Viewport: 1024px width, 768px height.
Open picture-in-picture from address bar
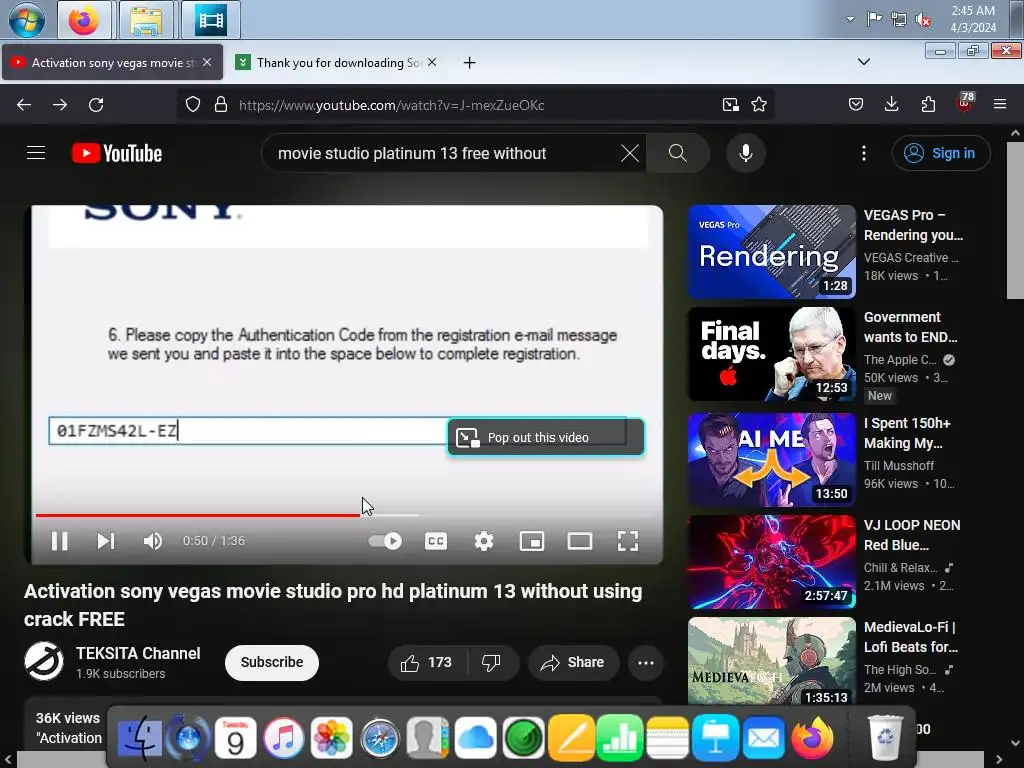tap(730, 104)
